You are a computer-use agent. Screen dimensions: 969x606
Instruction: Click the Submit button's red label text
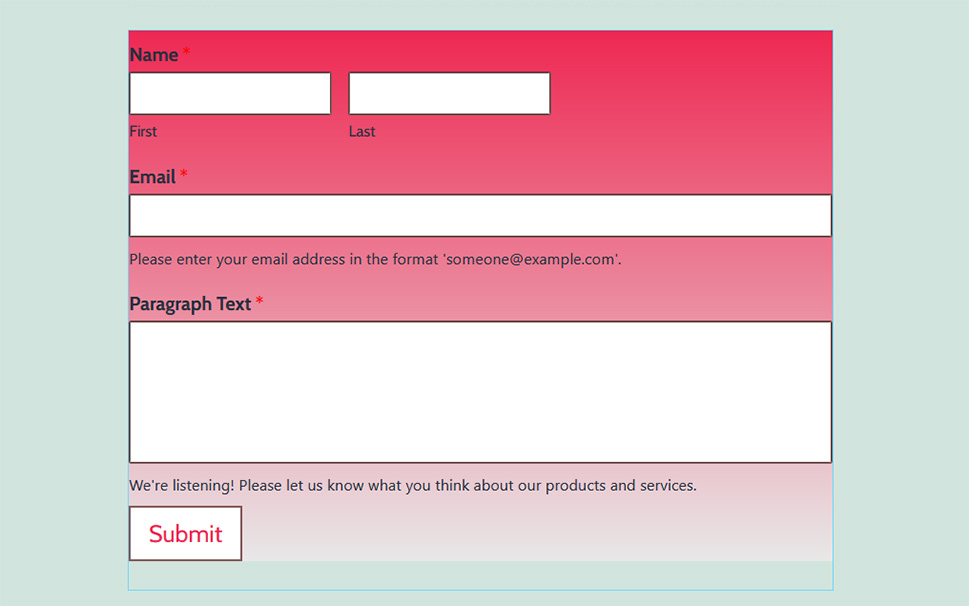coord(185,533)
